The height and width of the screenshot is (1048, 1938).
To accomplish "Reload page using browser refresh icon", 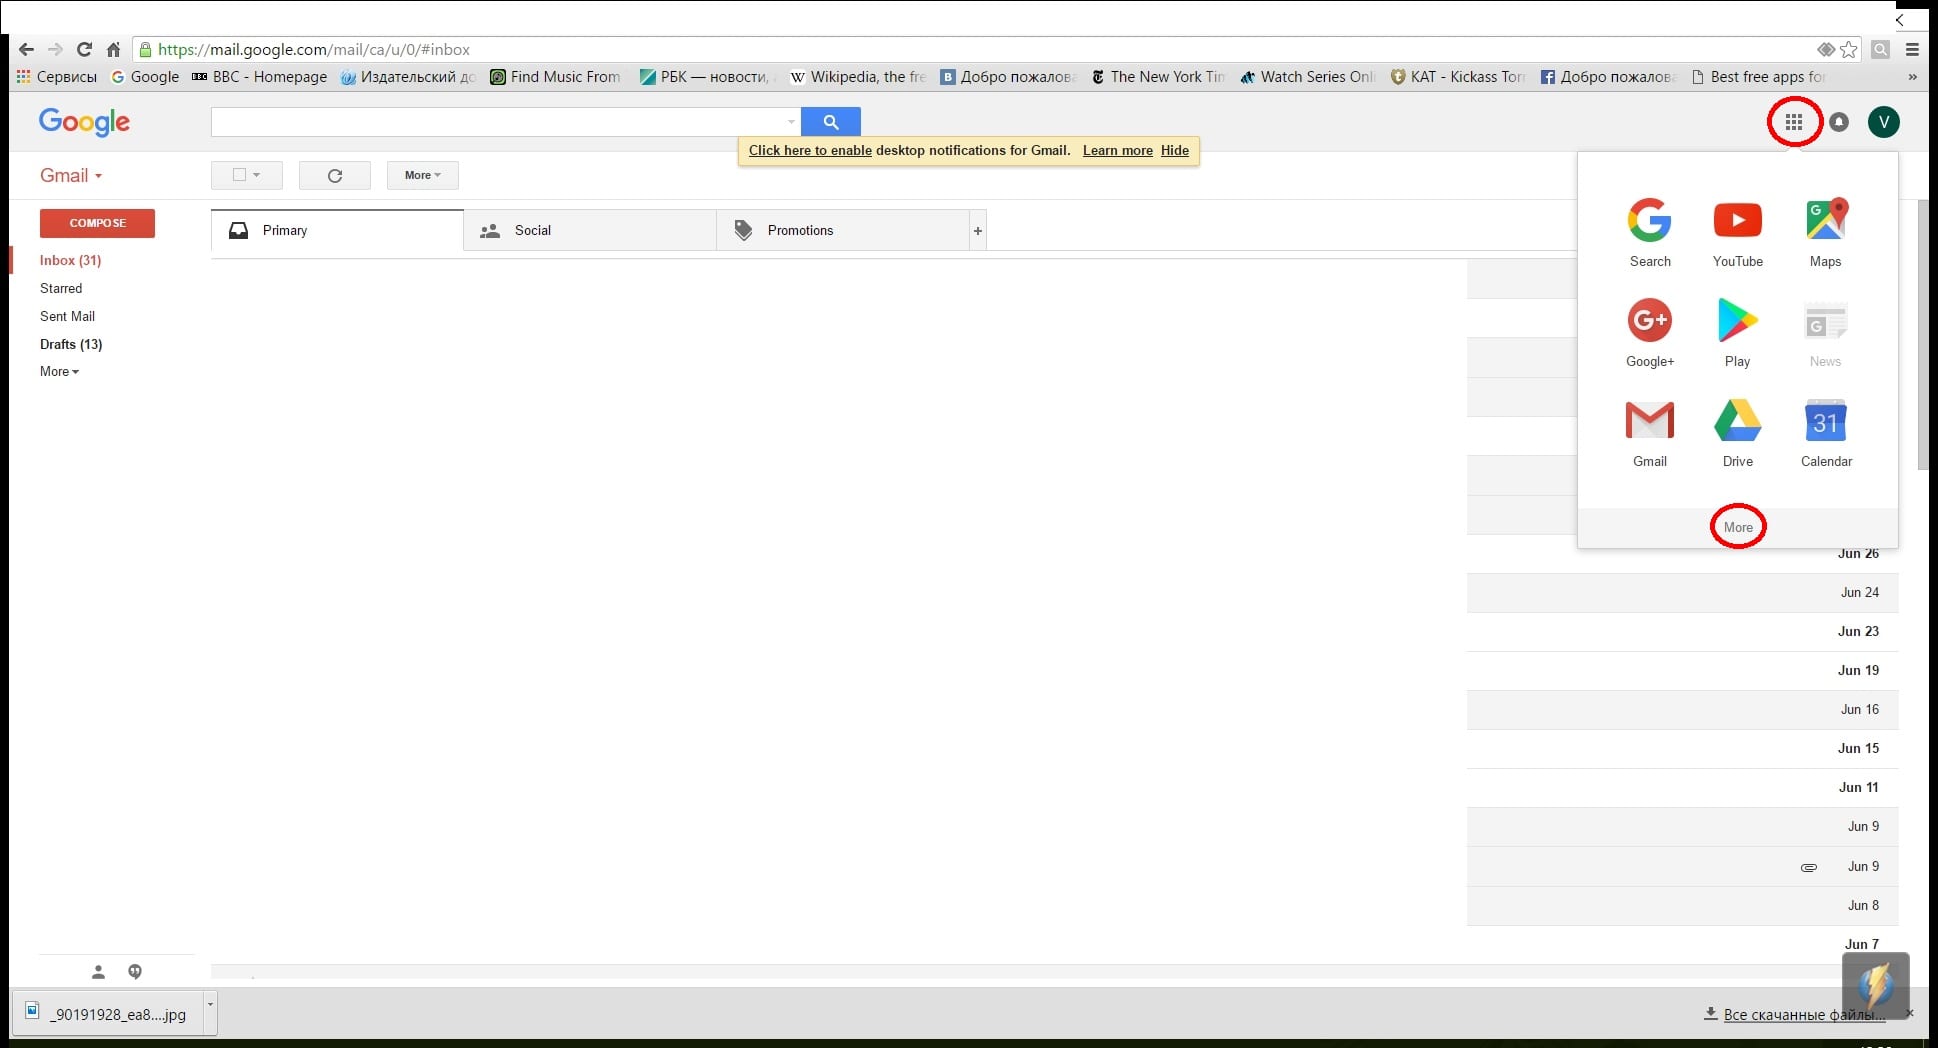I will click(x=85, y=49).
